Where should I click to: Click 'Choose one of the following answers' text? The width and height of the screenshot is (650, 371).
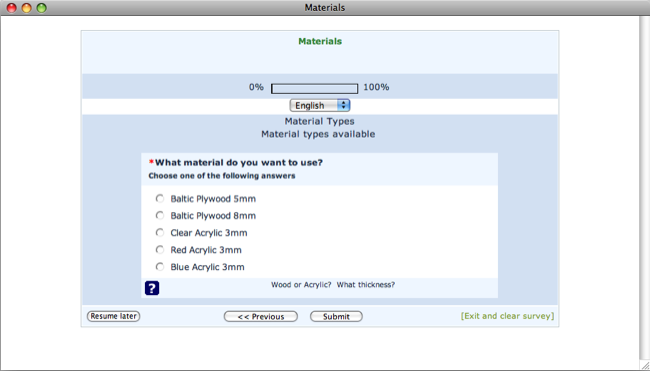(222, 176)
